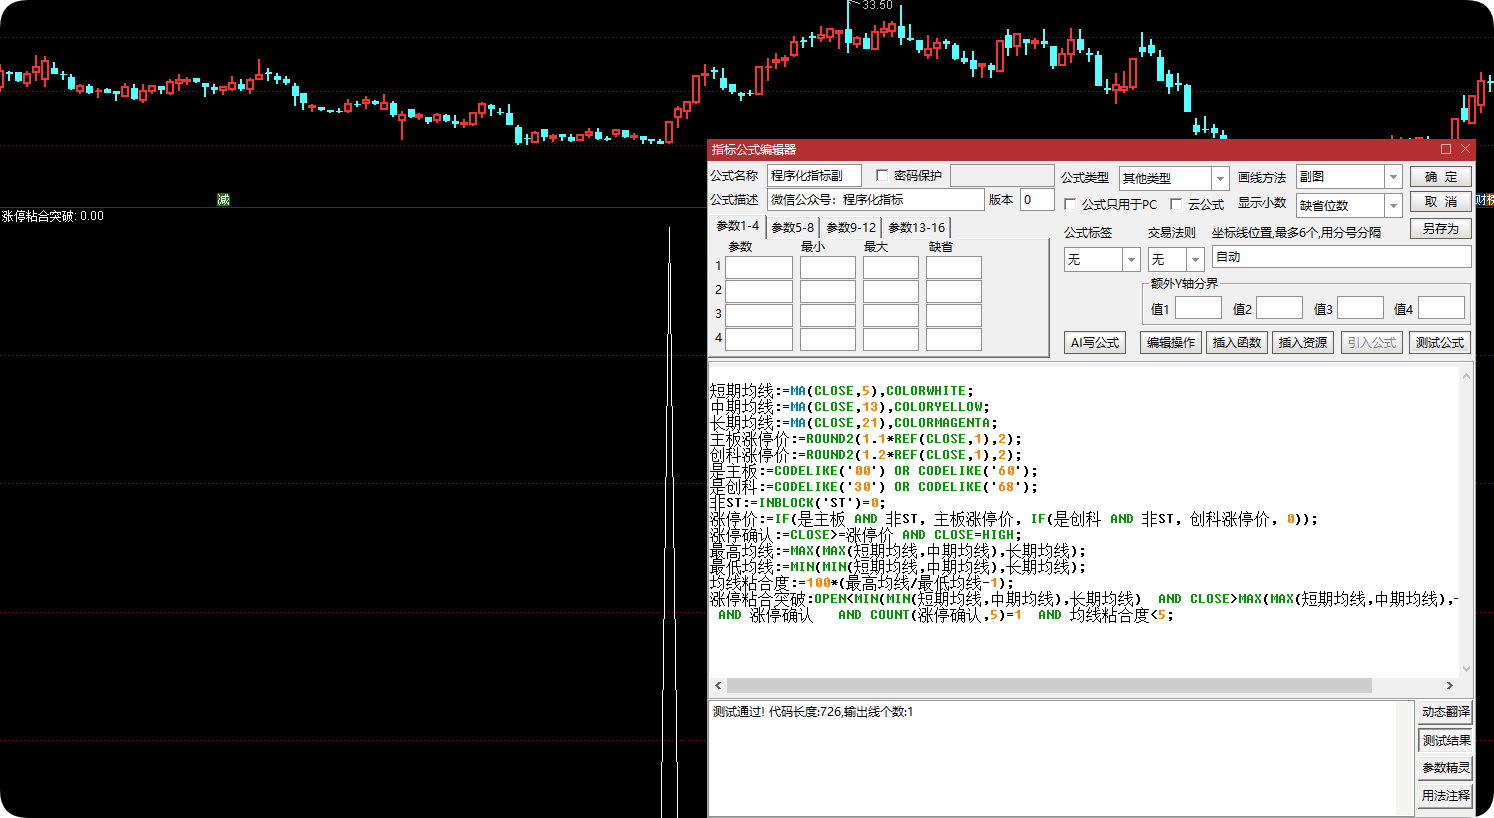Screen dimensions: 1494x818
Task: Maximize the 指标公式编辑器 window
Action: coord(1446,149)
